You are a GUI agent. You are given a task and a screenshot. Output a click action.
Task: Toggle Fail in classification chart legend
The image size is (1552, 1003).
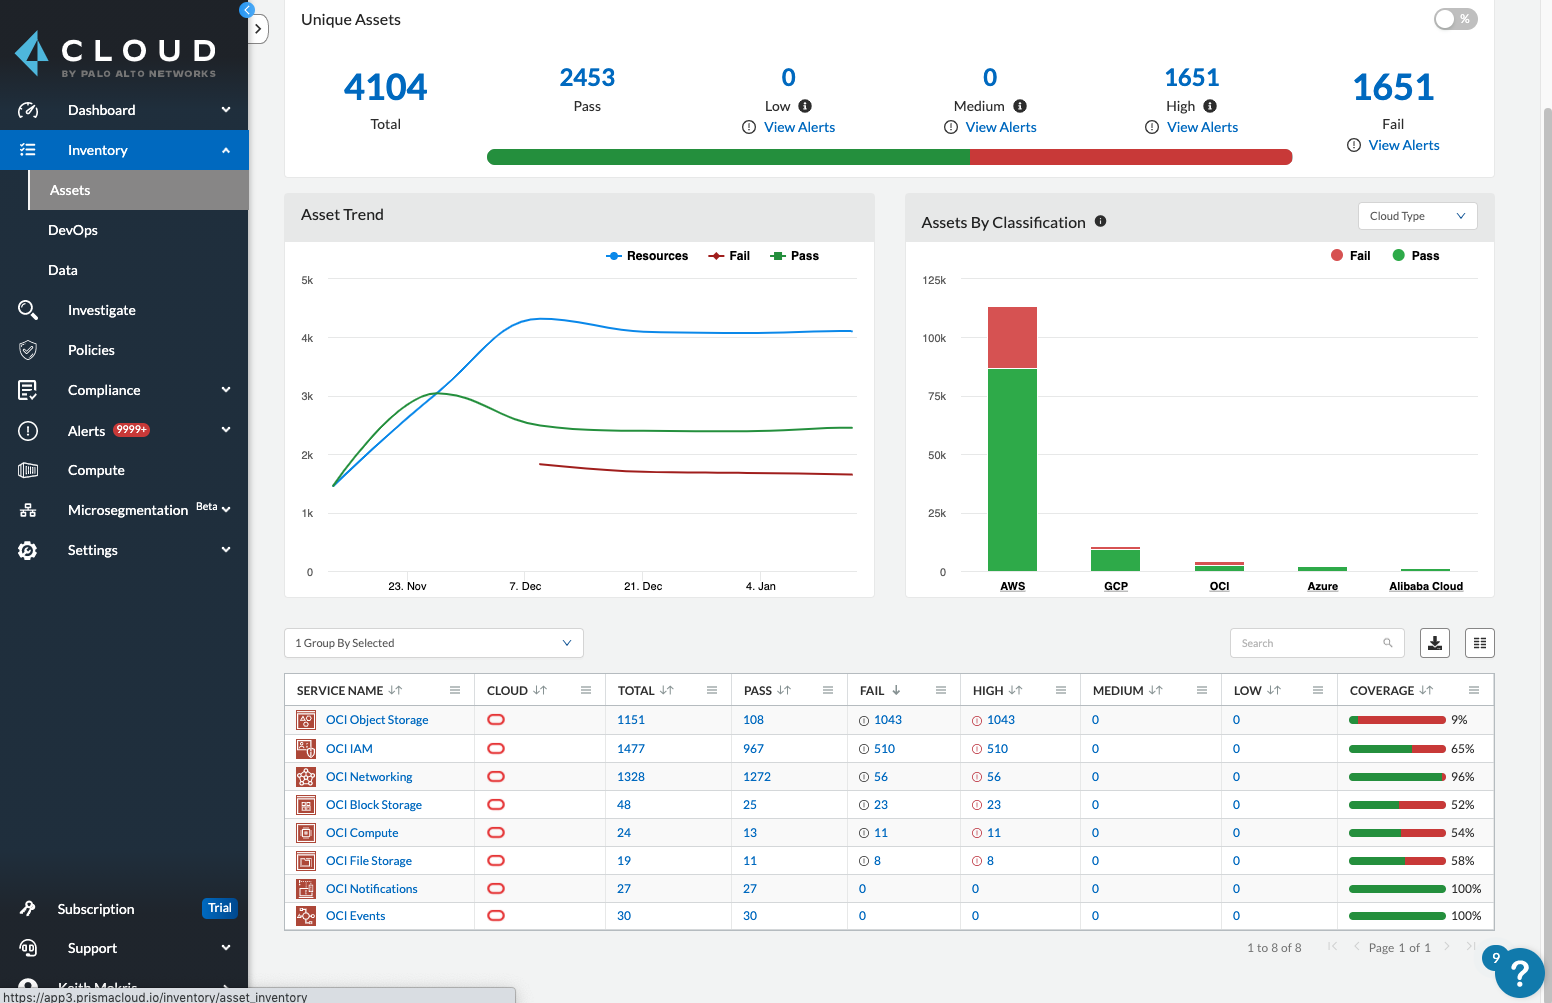[1350, 256]
